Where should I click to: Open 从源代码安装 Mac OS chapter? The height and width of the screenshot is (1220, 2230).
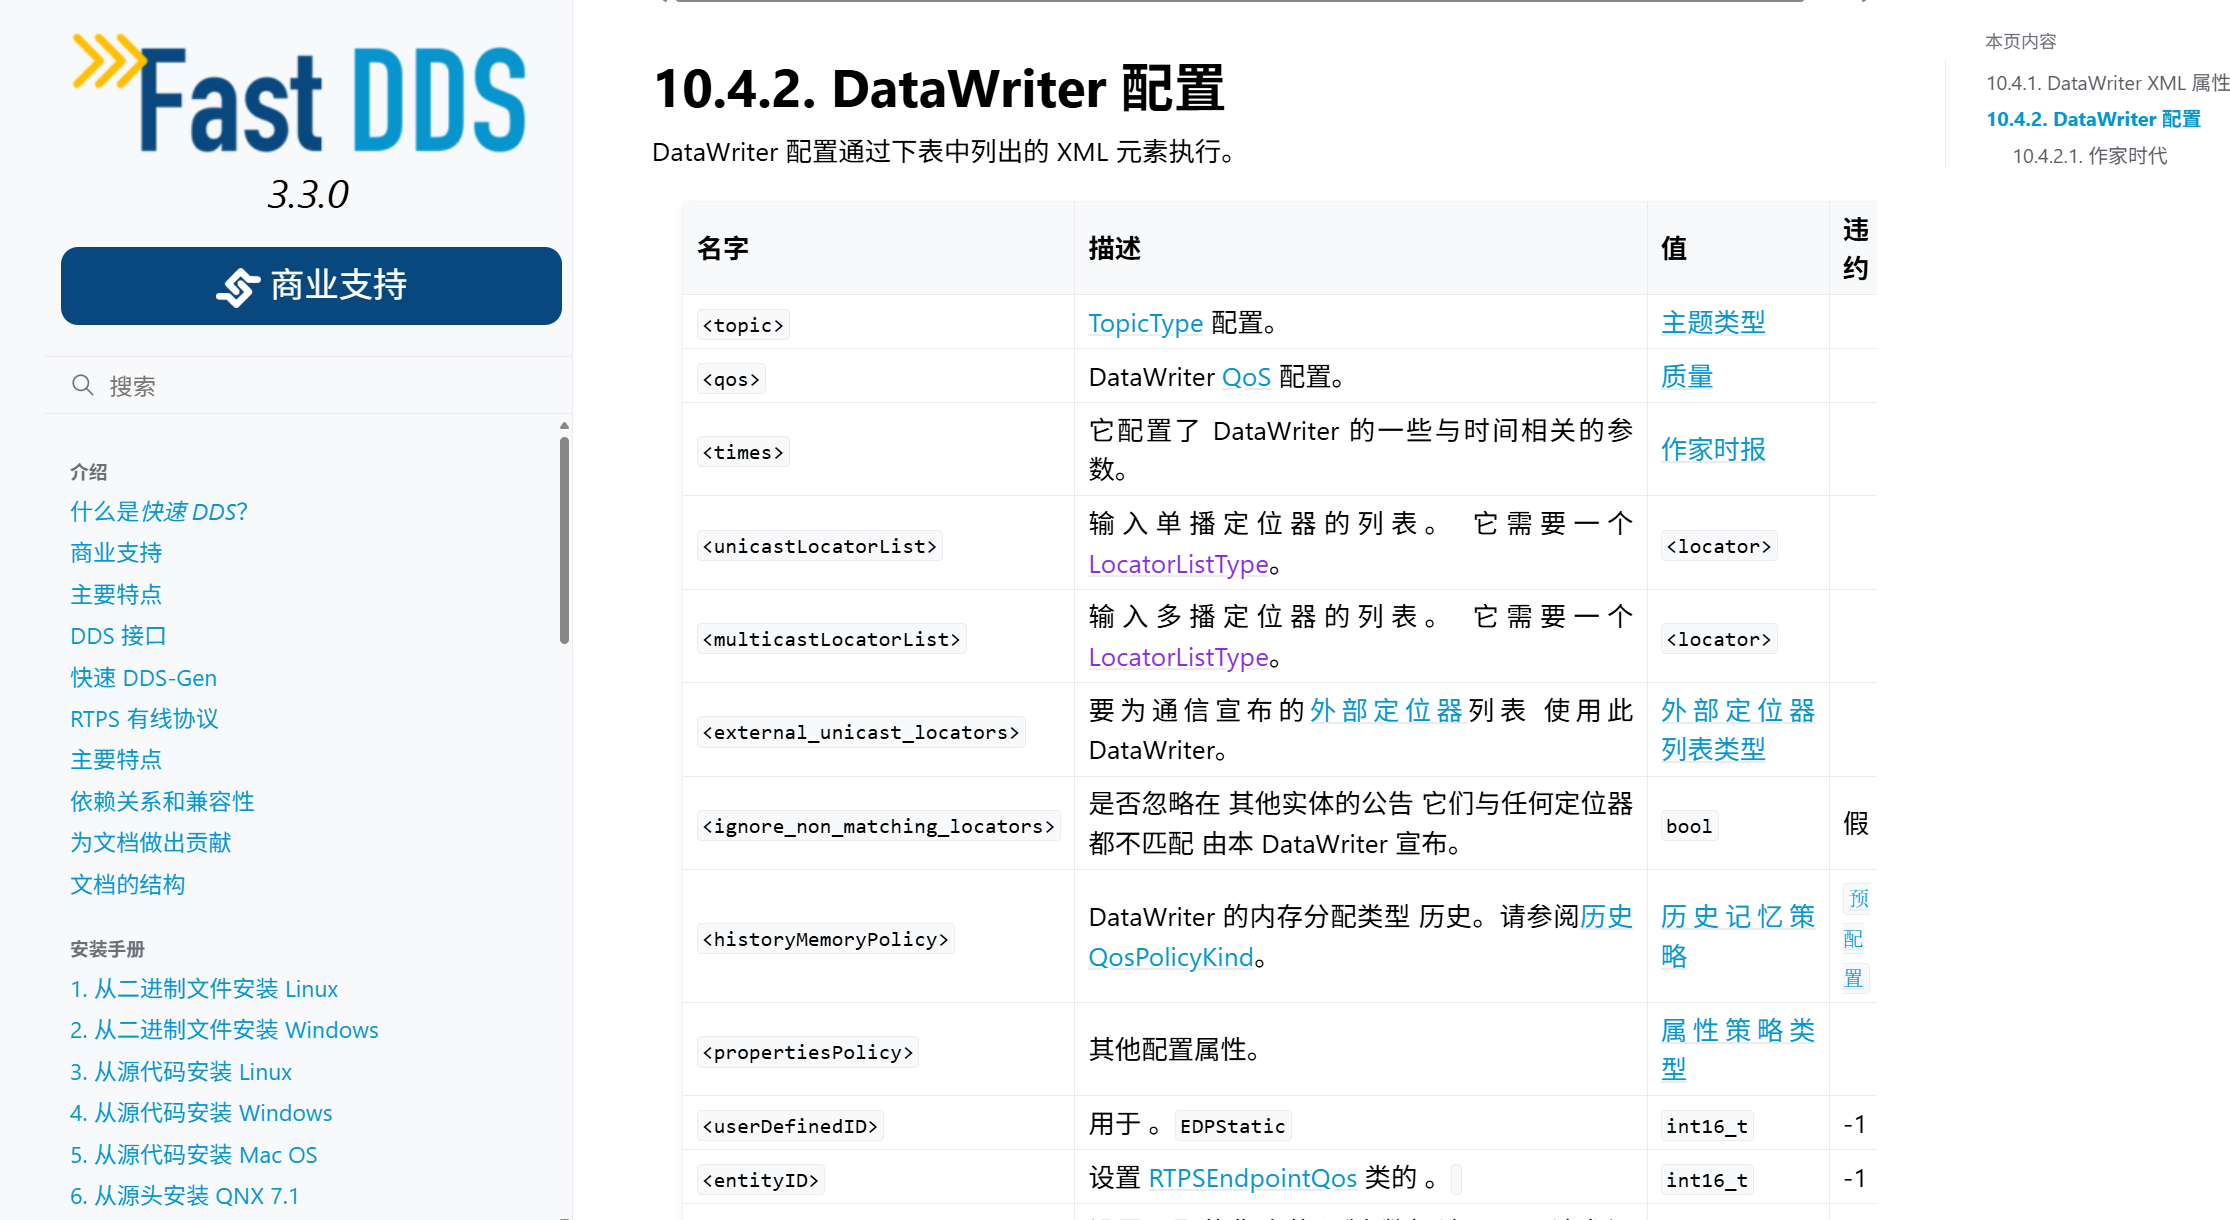[x=193, y=1155]
